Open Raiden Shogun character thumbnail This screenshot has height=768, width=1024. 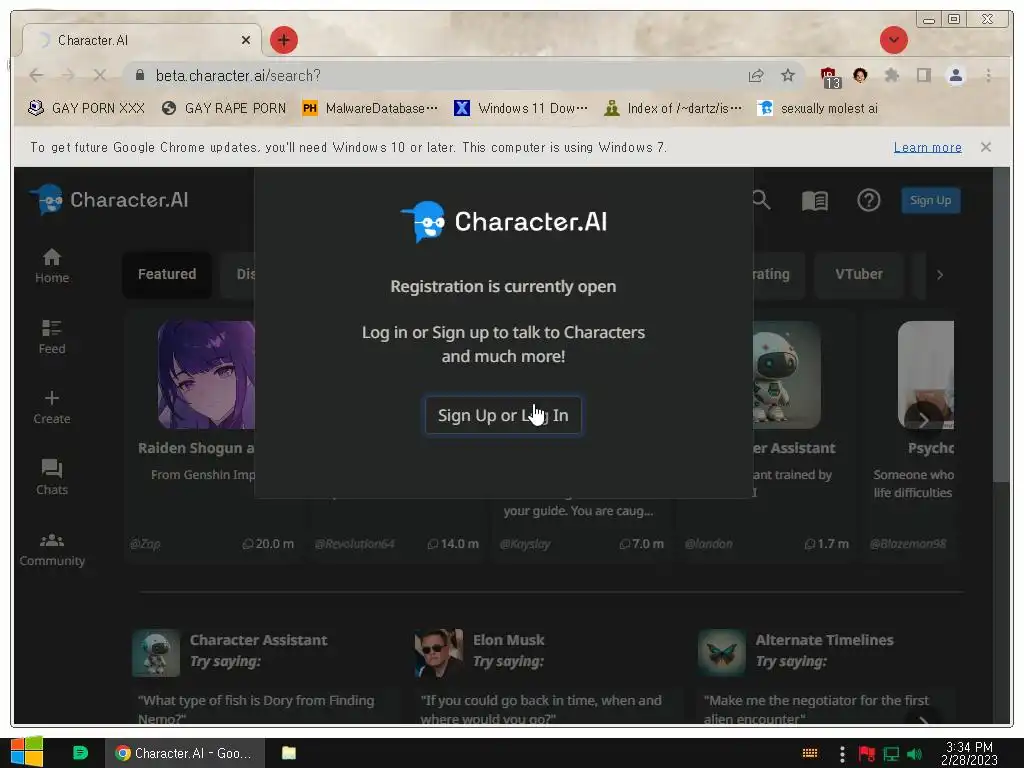(x=206, y=374)
